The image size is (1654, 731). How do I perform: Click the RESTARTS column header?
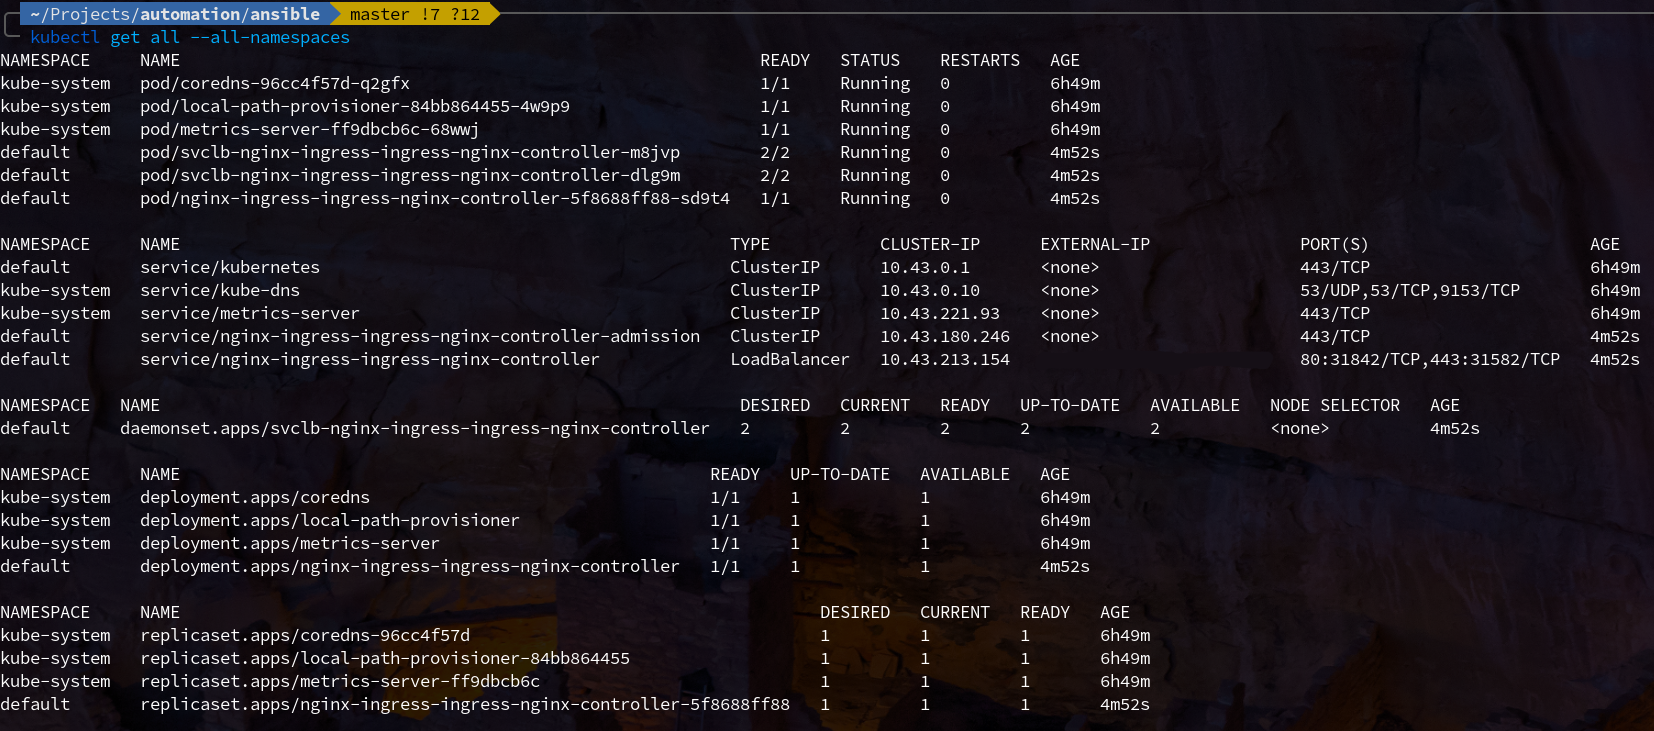coord(980,60)
